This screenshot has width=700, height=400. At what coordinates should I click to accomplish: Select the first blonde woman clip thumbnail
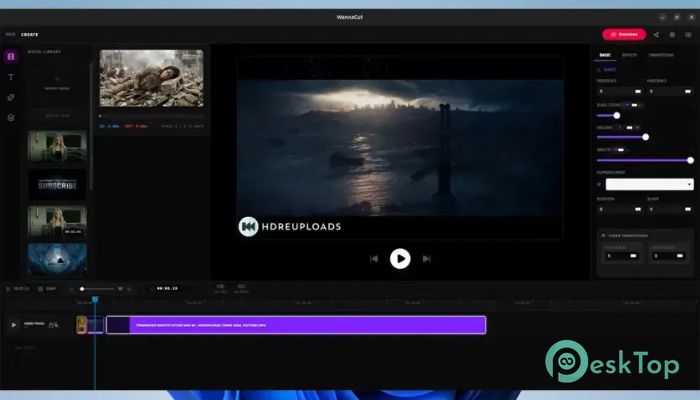[57, 146]
